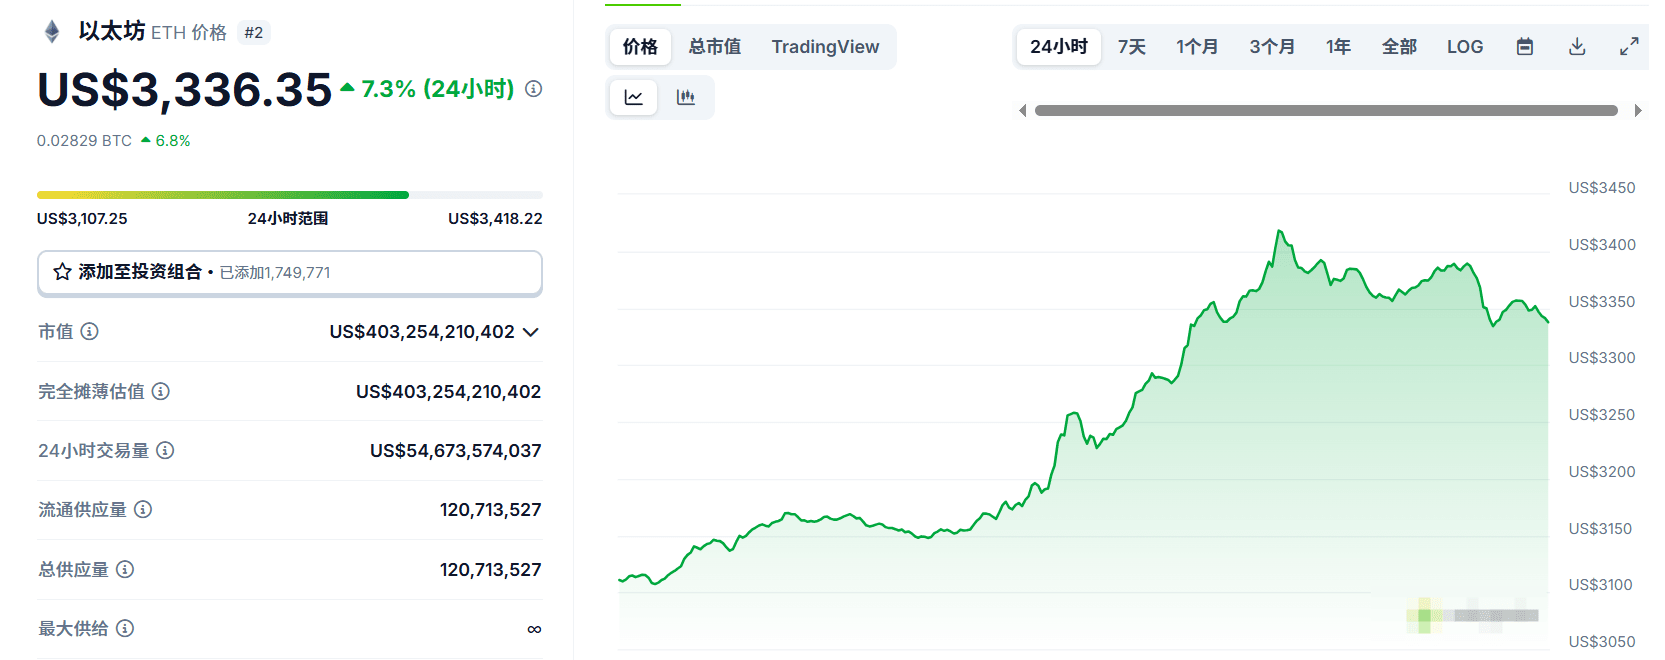Viewport: 1665px width, 660px height.
Task: Download the chart data
Action: (x=1577, y=47)
